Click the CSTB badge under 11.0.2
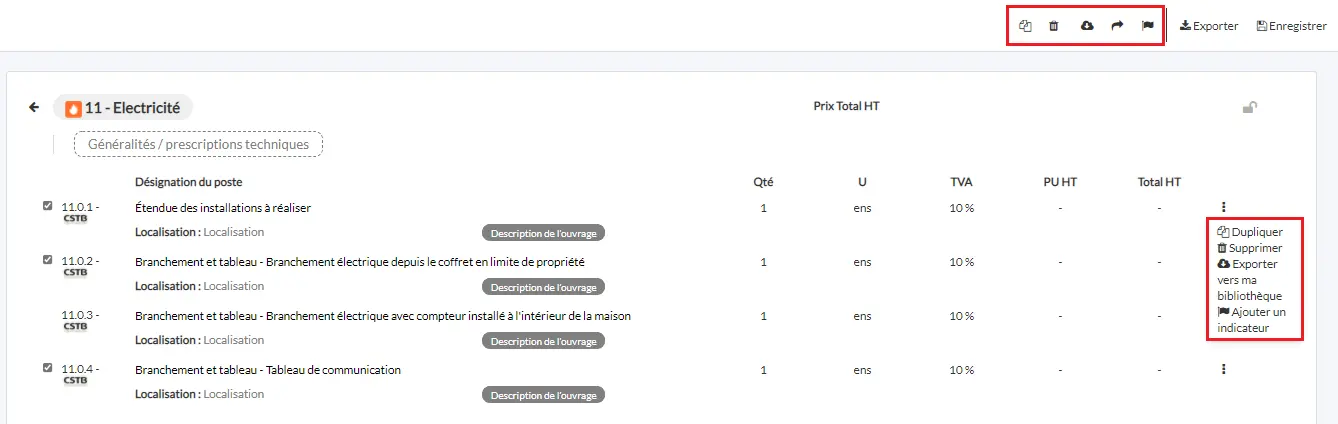 tap(75, 272)
